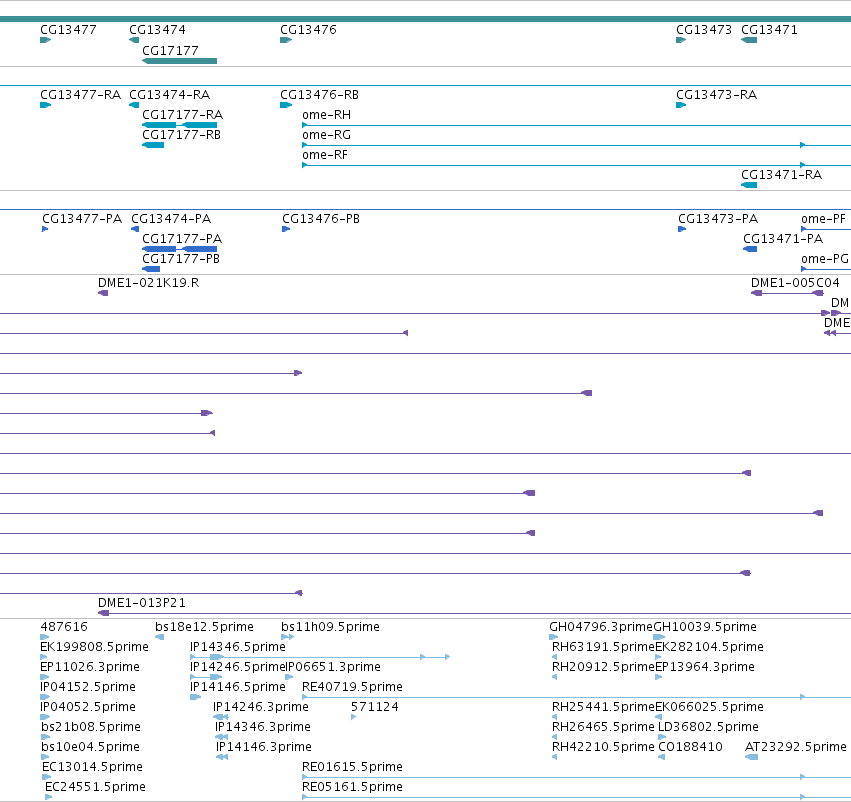
Task: Click the "ome-PG" protein label
Action: [825, 259]
